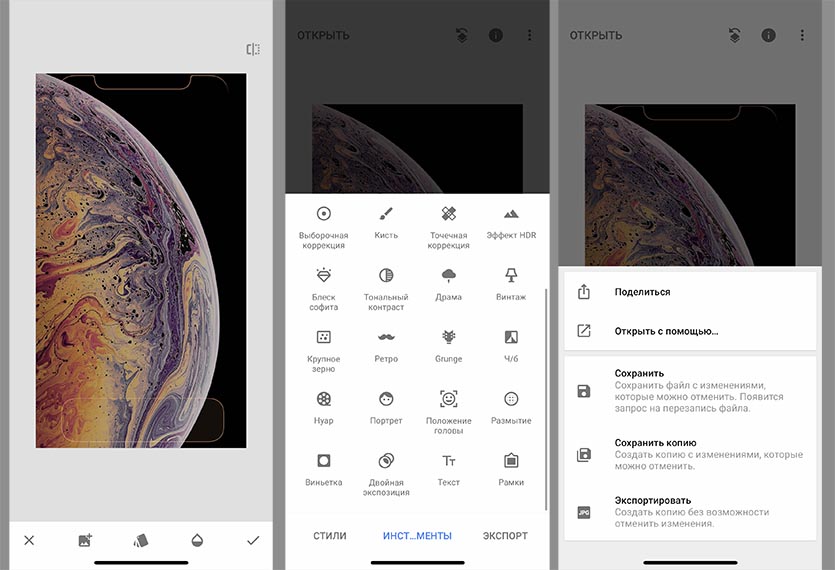Tap ОТКРЫТЬ in the middle screen
The width and height of the screenshot is (835, 570).
click(323, 35)
